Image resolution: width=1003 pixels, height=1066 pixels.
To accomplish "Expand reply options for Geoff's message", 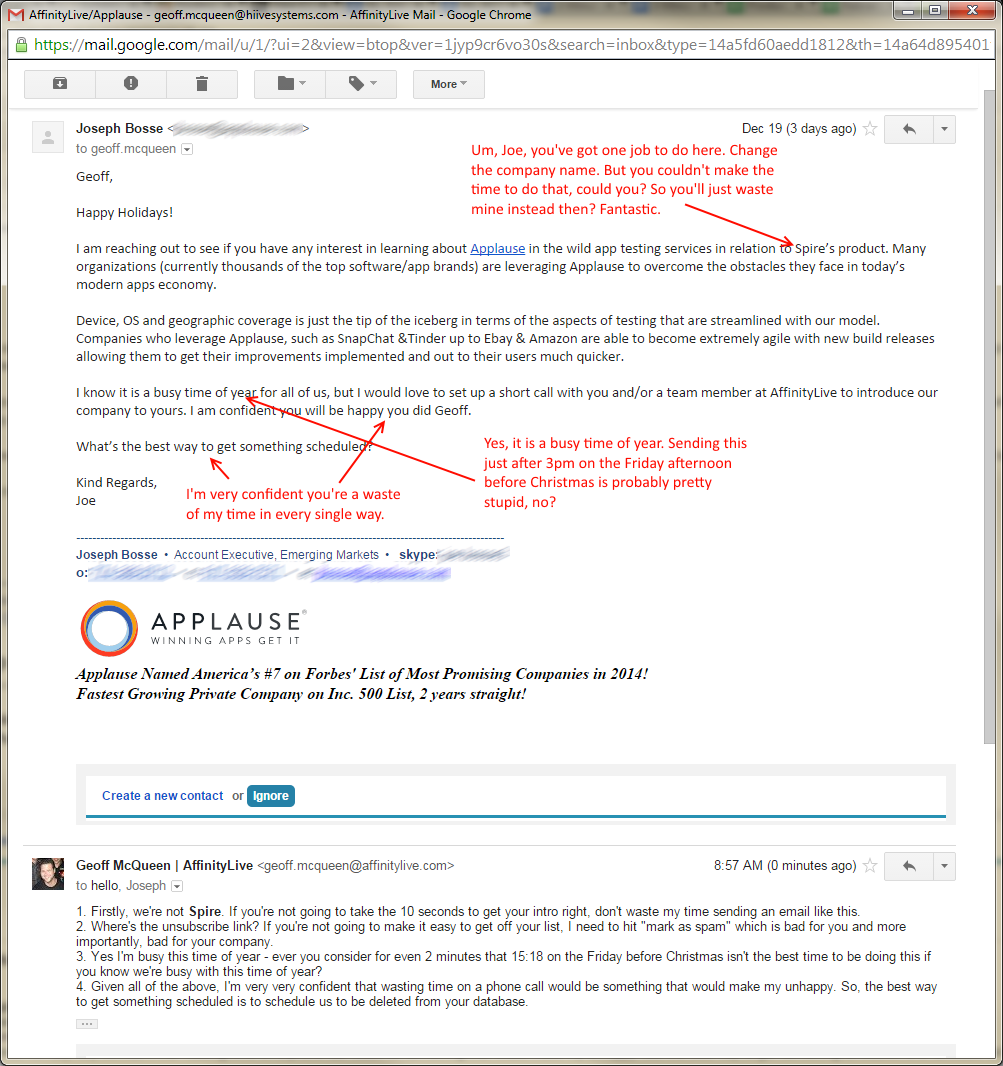I will point(944,866).
